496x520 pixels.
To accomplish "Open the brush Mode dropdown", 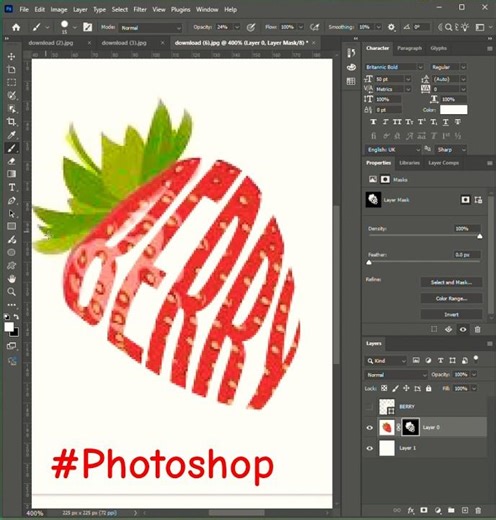I will coord(151,28).
